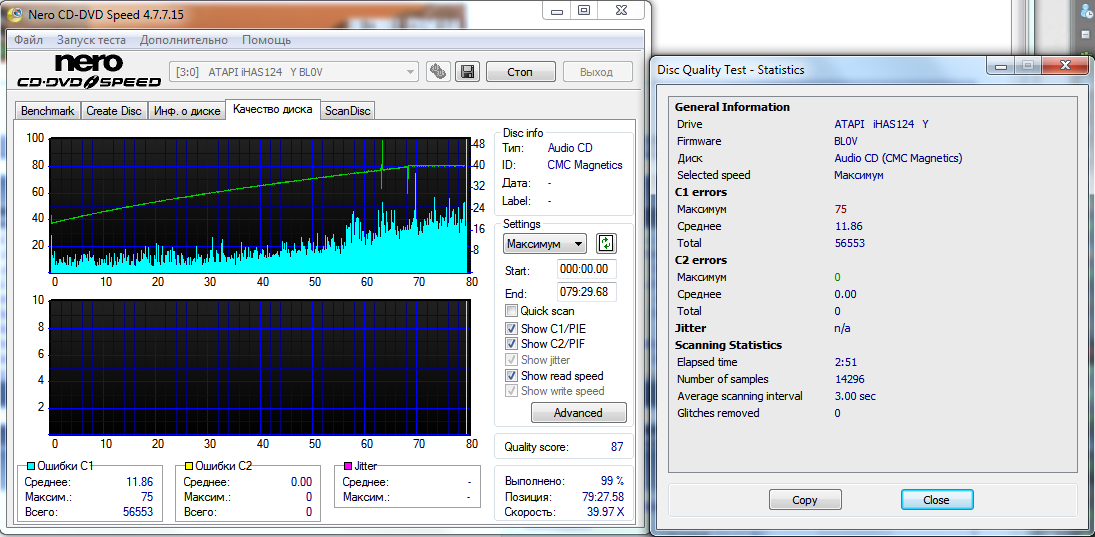Open the Дополнительно menu

184,40
